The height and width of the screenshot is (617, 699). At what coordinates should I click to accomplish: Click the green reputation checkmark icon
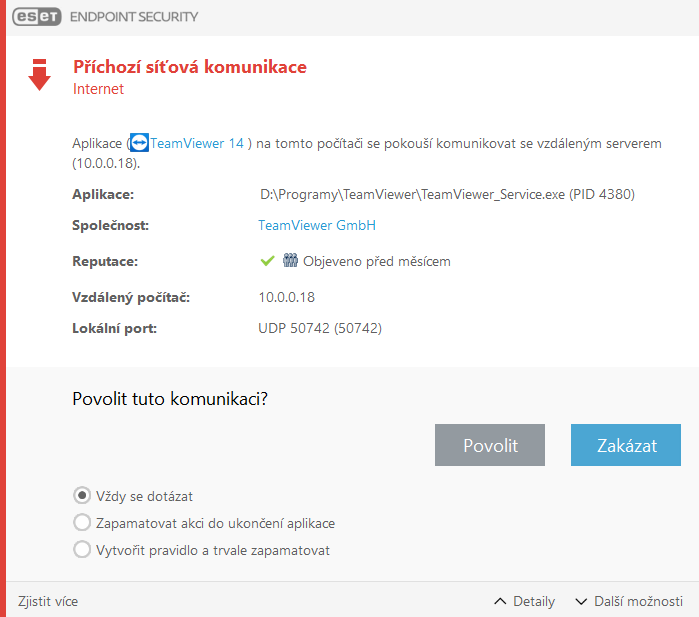[x=267, y=261]
